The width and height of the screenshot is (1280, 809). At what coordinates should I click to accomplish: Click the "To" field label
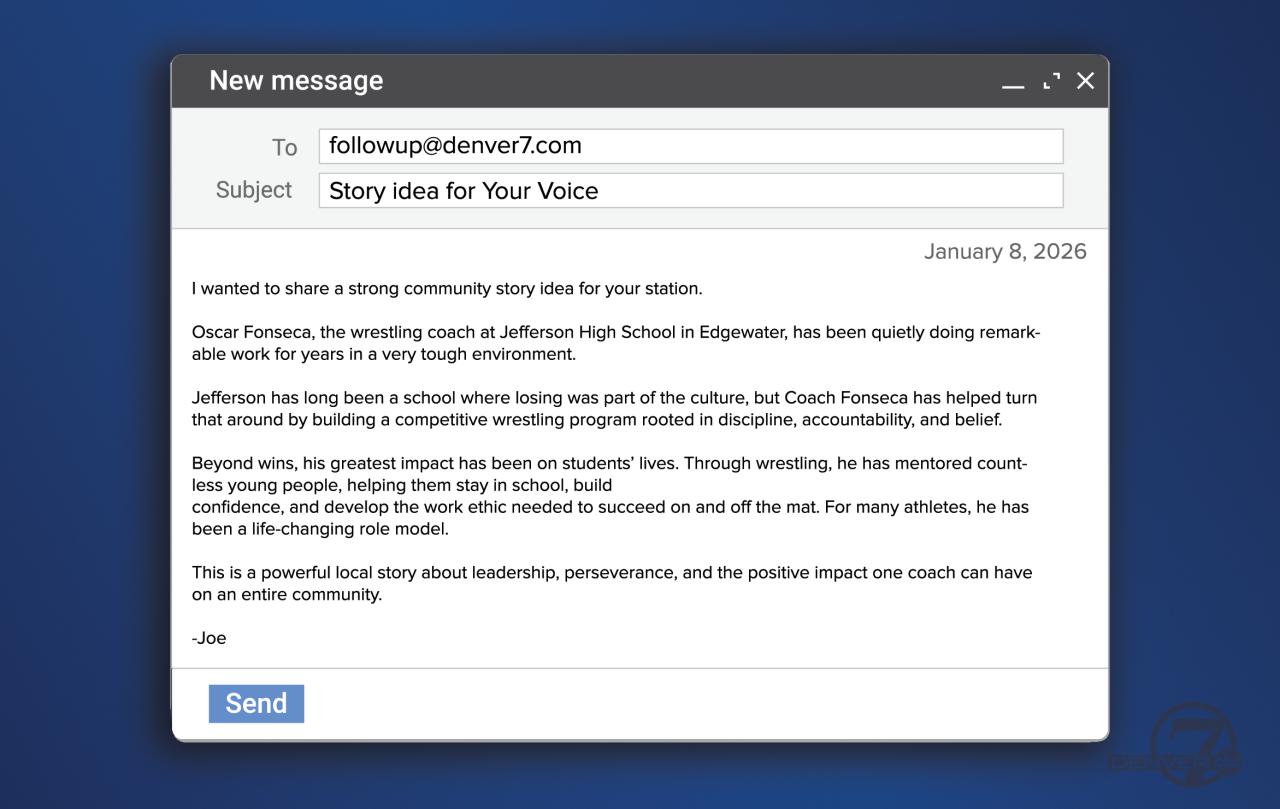(x=284, y=148)
